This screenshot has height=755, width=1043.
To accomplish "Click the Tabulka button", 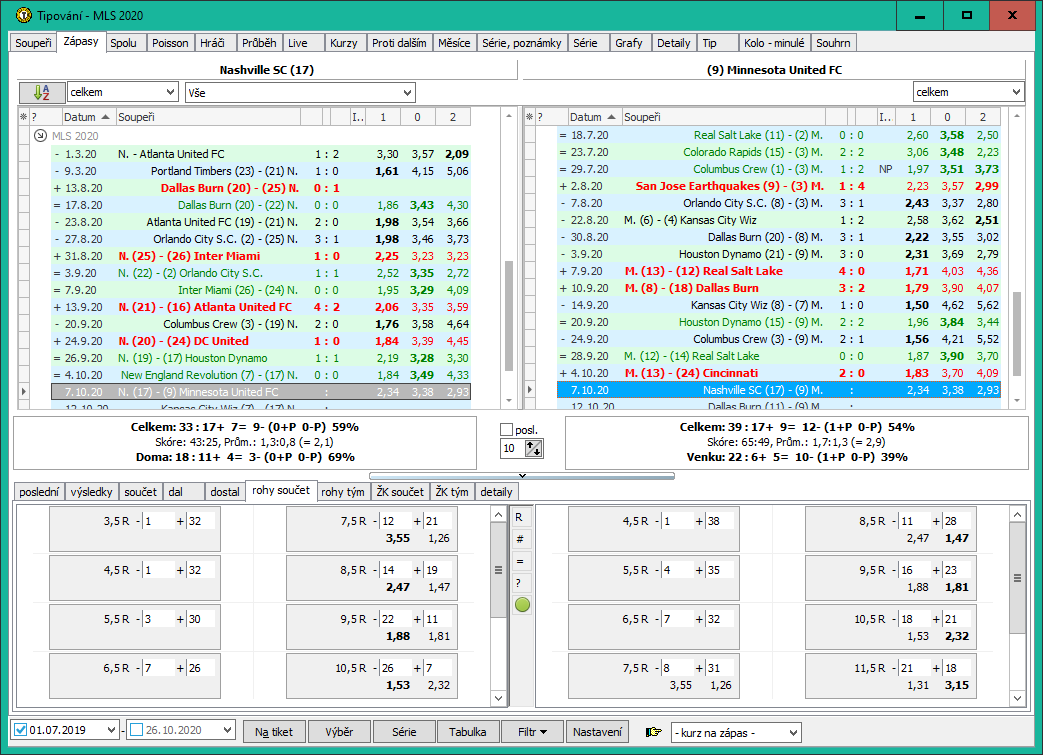I will [468, 732].
